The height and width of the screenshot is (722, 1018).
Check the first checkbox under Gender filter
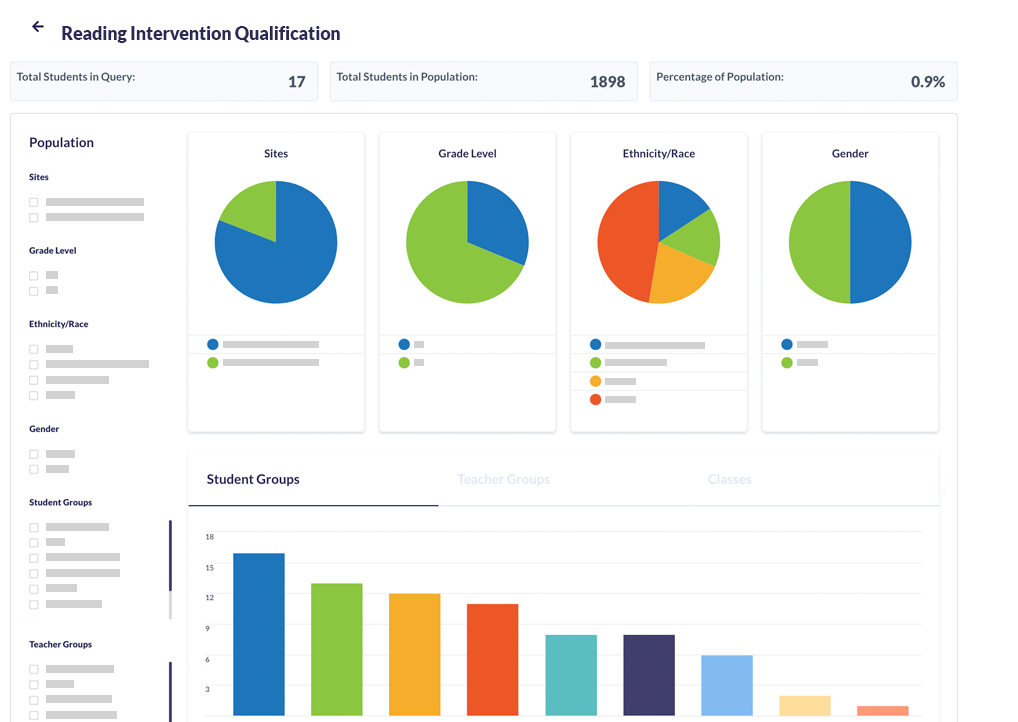tap(34, 454)
